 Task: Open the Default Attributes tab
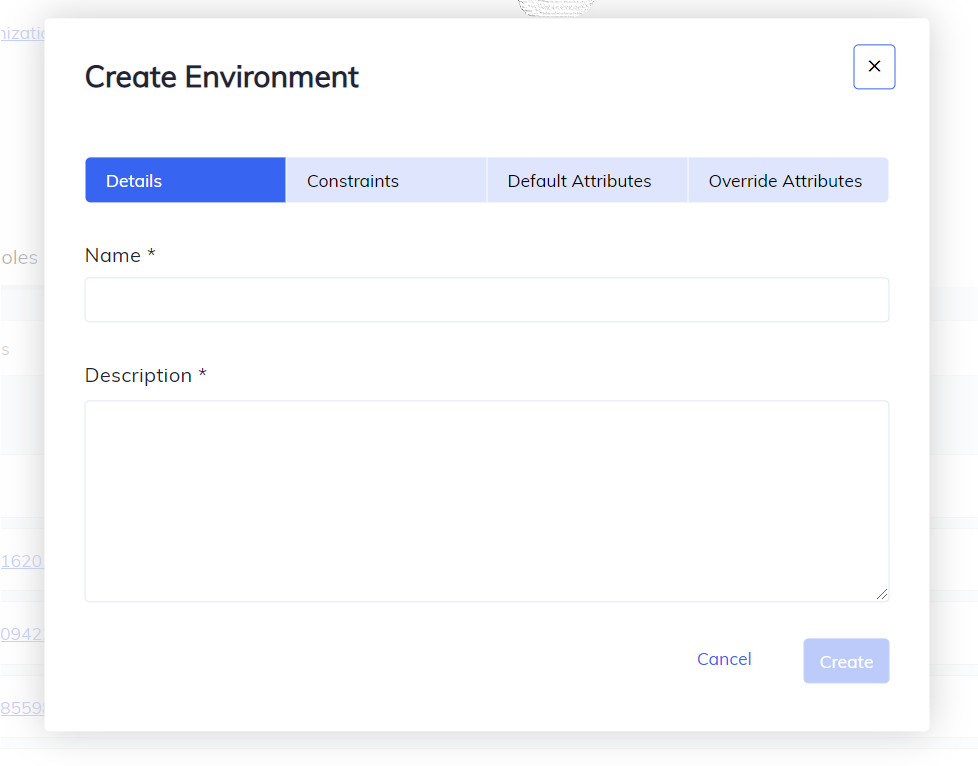click(x=579, y=181)
